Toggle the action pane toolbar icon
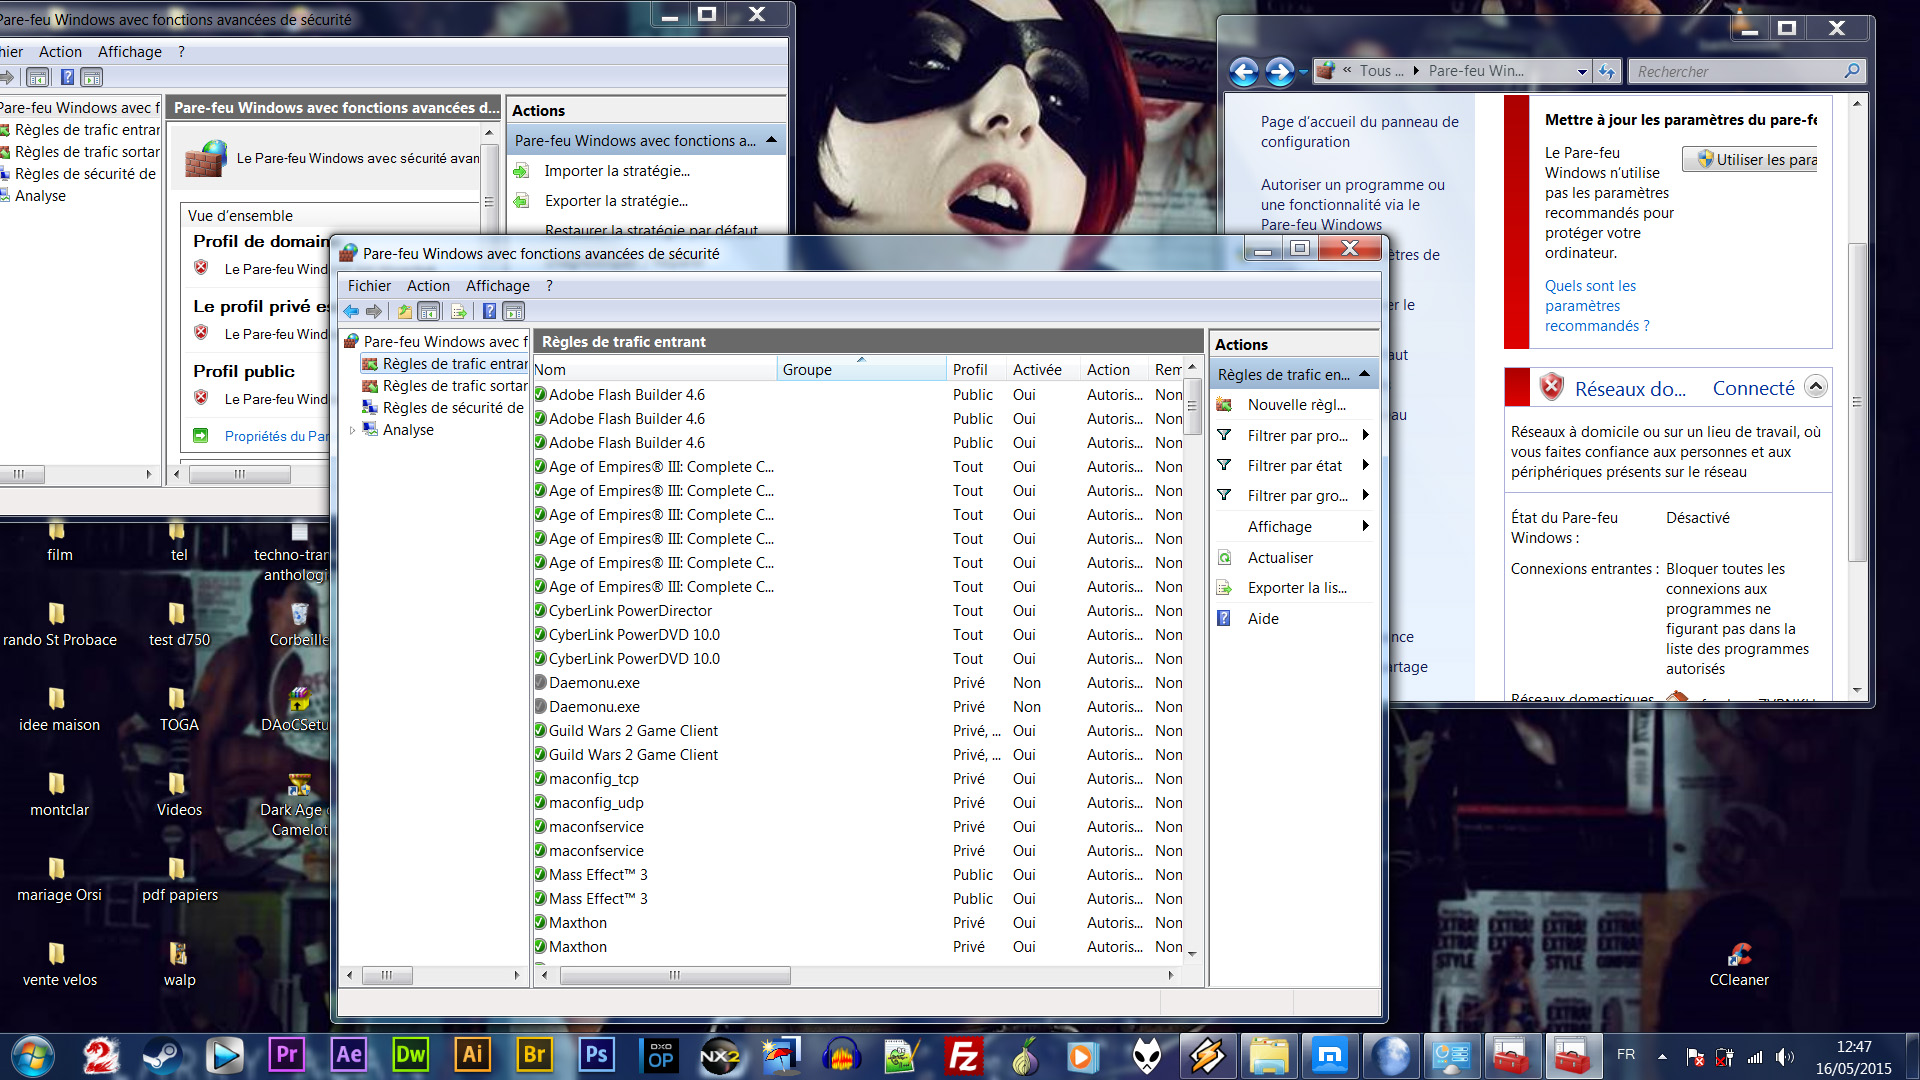The image size is (1920, 1080). tap(514, 312)
